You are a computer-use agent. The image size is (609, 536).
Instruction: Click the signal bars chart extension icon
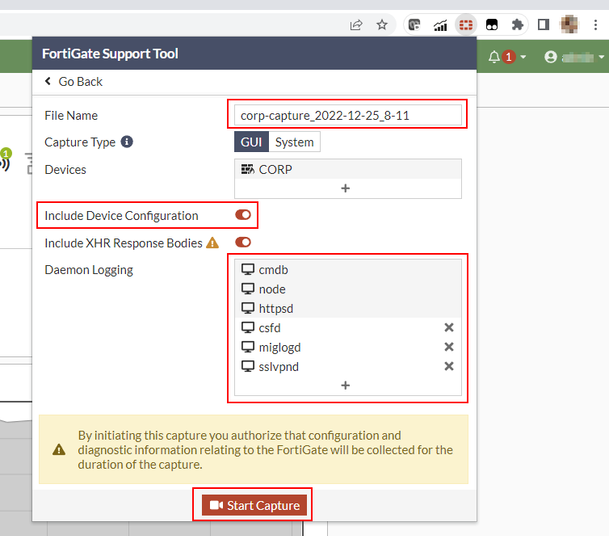coord(440,25)
